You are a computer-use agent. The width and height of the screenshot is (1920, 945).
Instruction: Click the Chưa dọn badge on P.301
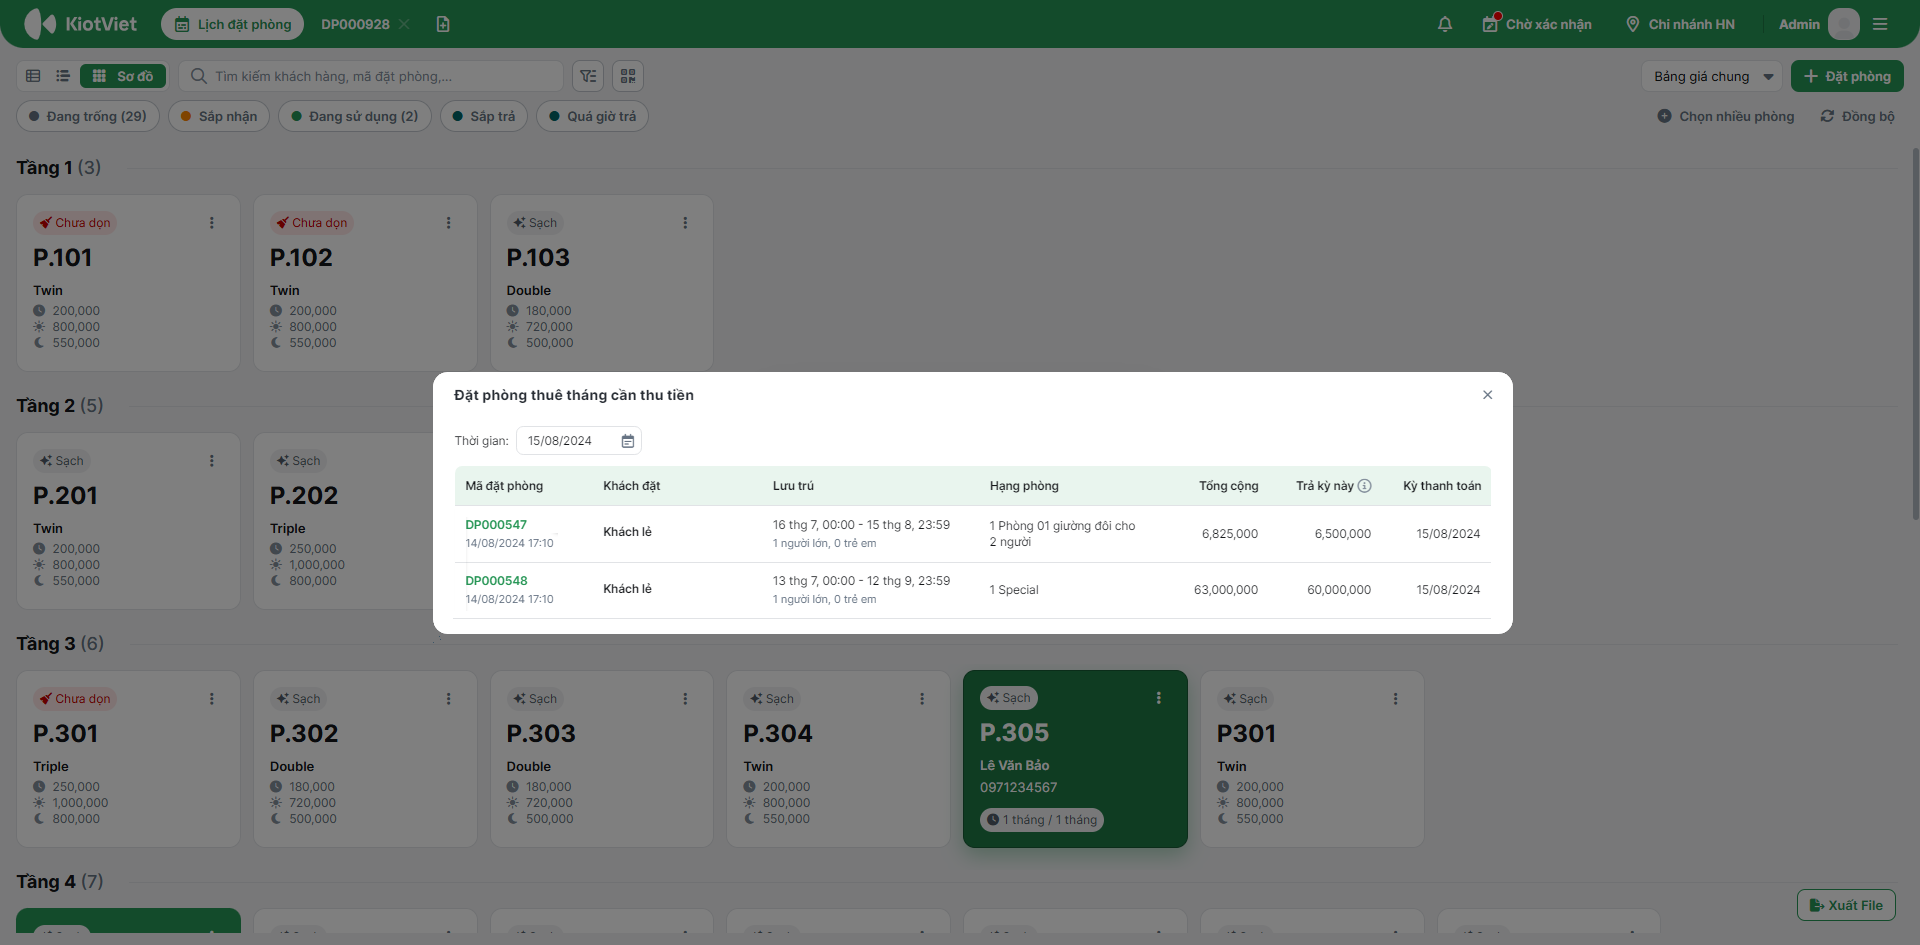tap(76, 699)
